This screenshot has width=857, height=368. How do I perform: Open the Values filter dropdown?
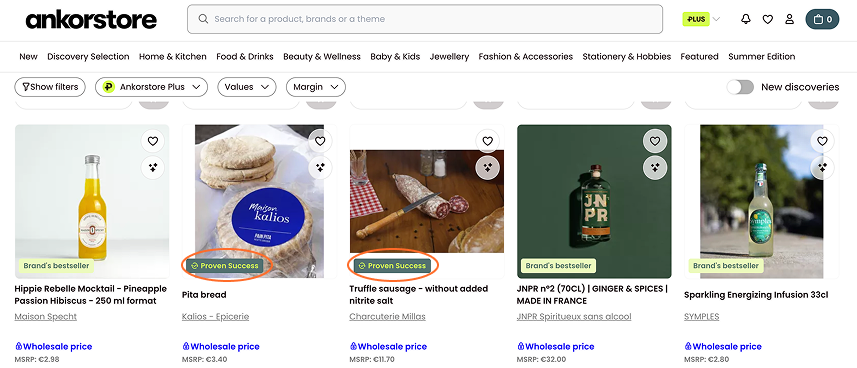tap(246, 87)
